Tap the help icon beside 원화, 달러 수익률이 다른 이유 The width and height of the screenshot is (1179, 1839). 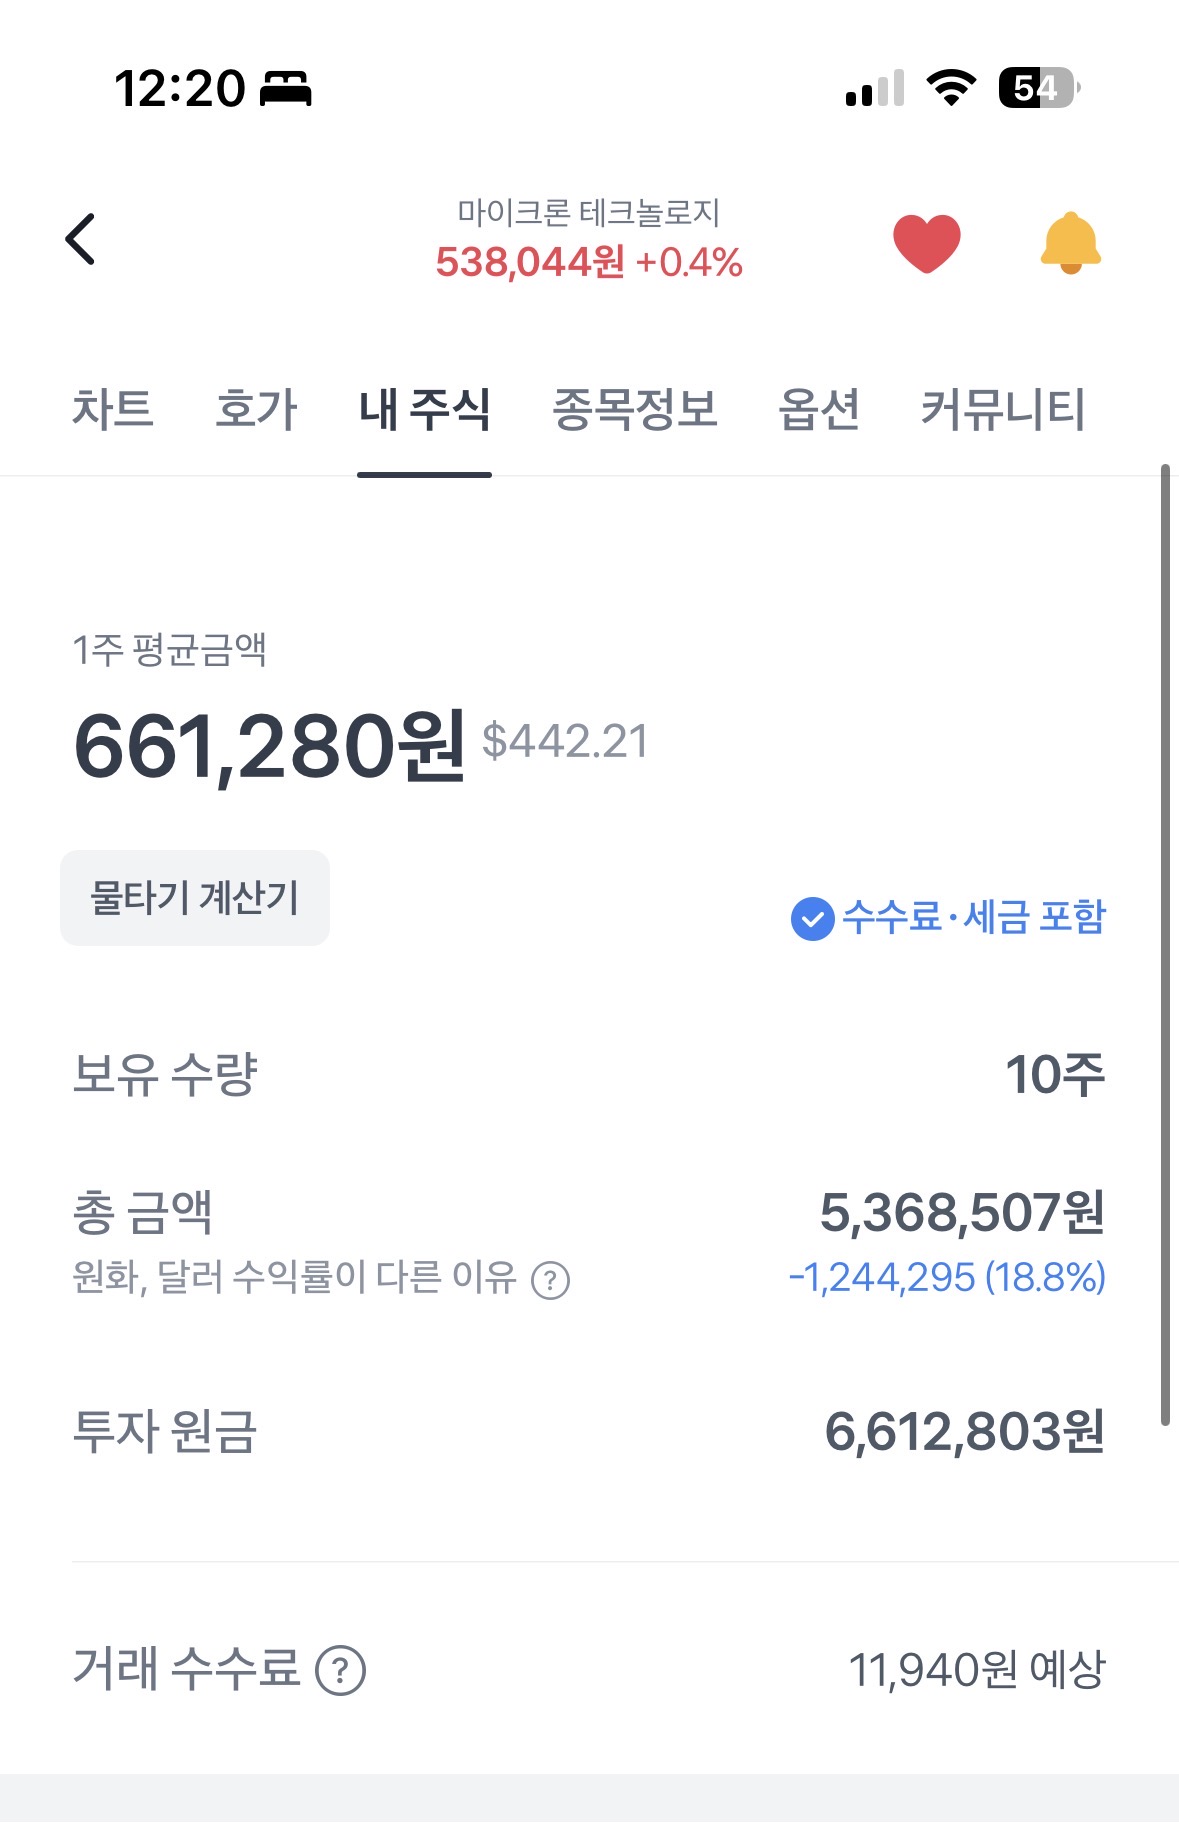point(550,1280)
